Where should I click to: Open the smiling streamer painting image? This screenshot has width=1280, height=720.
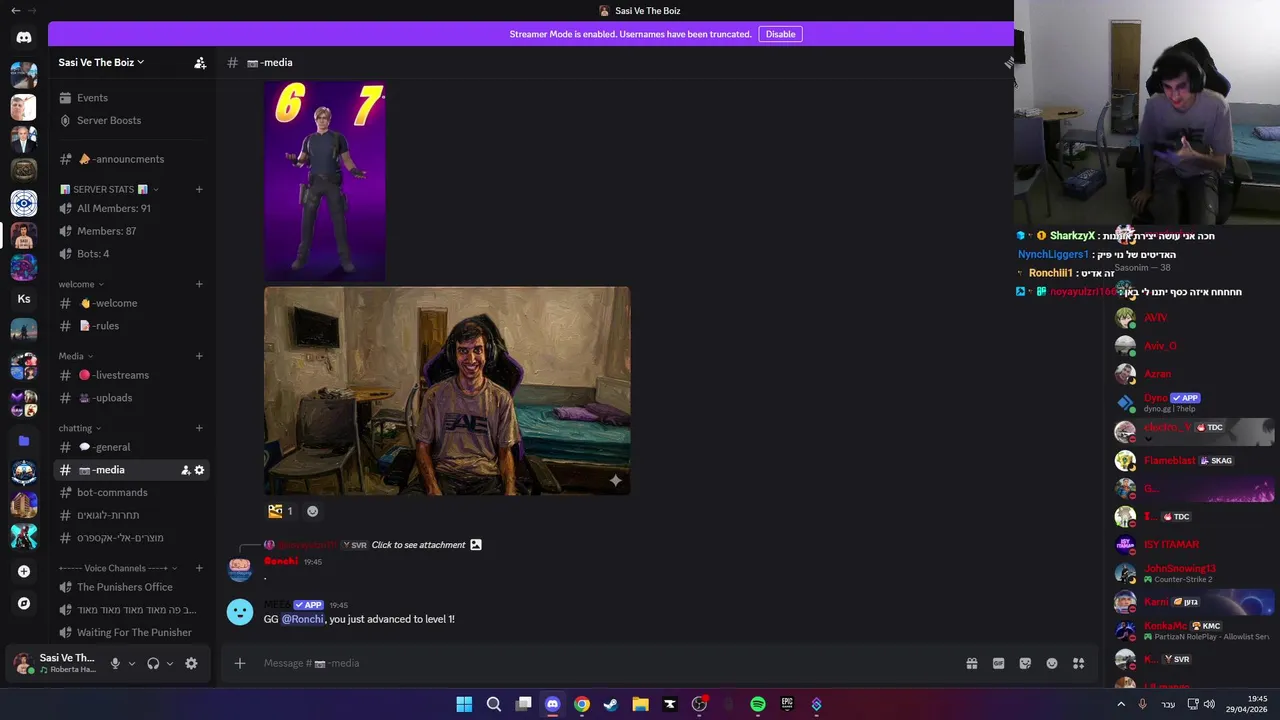[x=447, y=391]
